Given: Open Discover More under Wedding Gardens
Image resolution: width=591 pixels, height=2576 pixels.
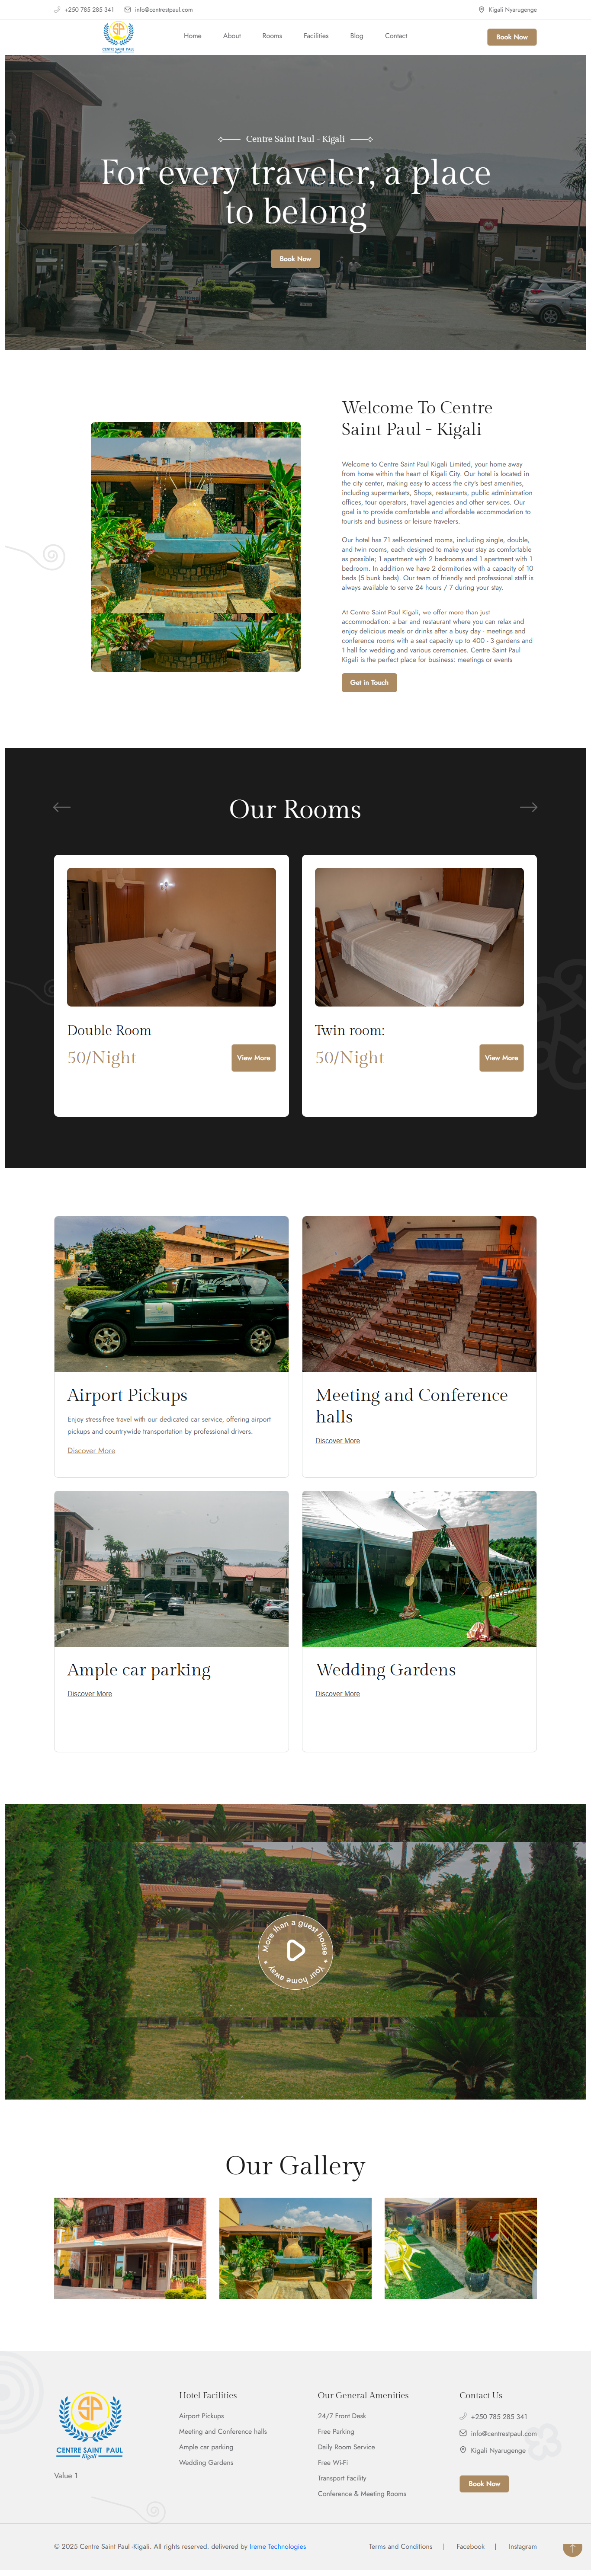Looking at the screenshot, I should 338,1694.
